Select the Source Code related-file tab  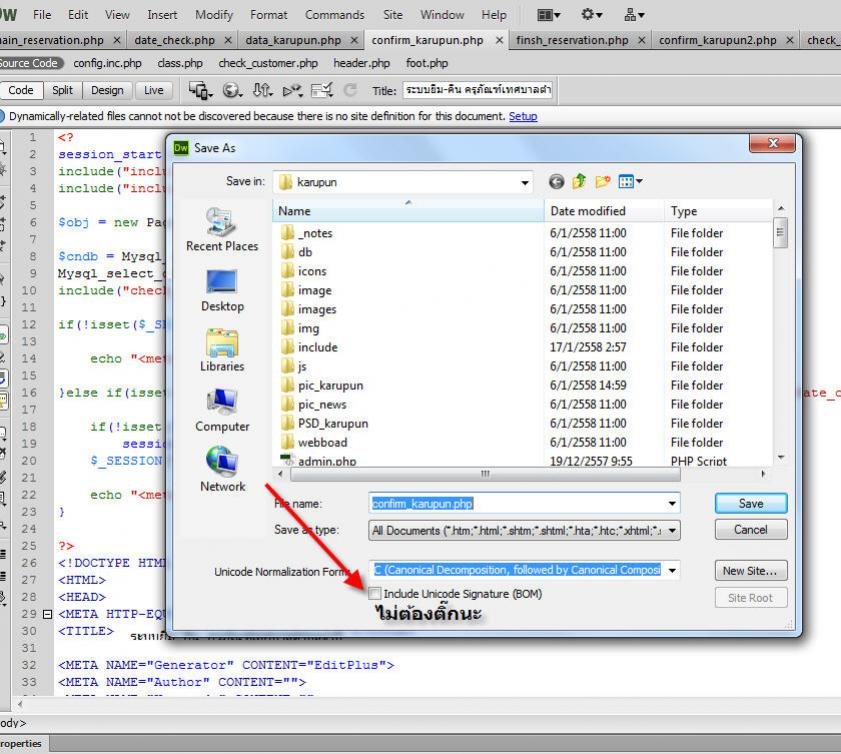point(29,63)
